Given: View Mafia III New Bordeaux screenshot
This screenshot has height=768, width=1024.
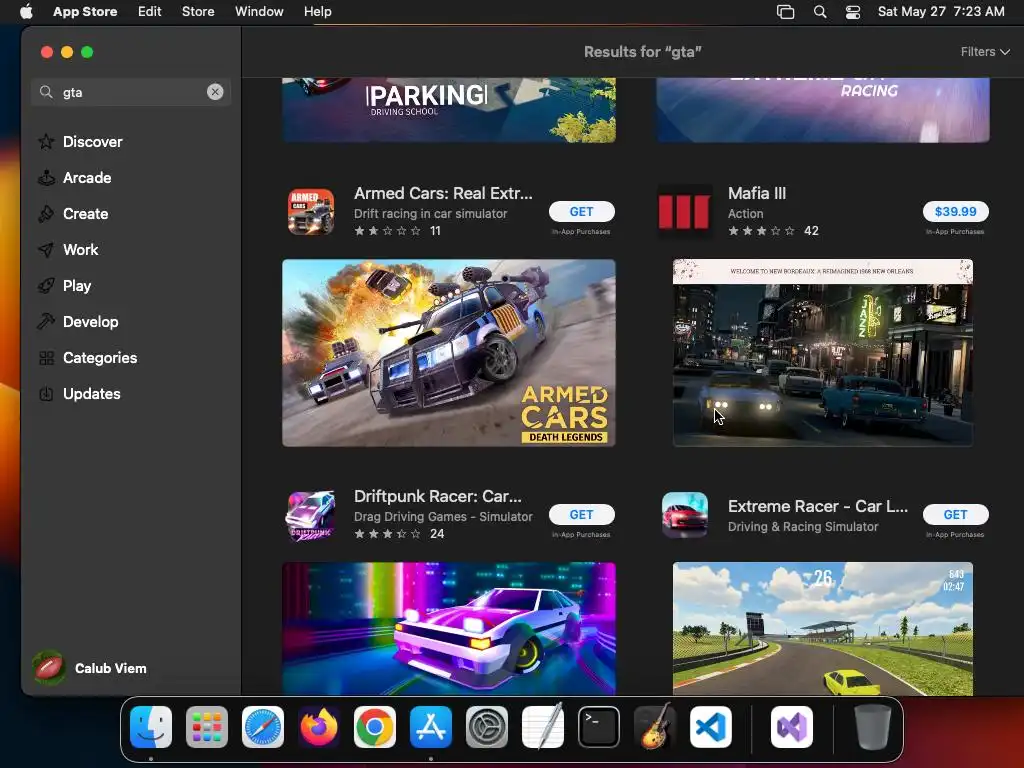Looking at the screenshot, I should [823, 353].
